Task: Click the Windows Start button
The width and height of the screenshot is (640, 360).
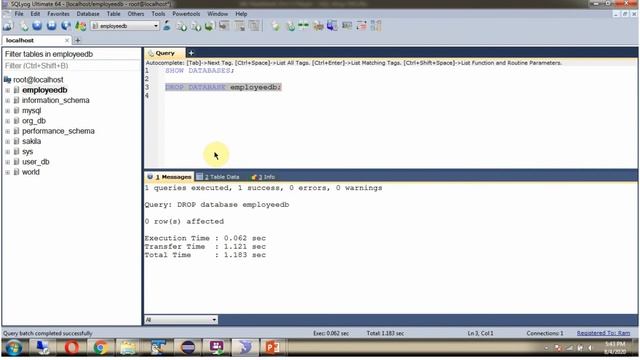Action: click(14, 348)
